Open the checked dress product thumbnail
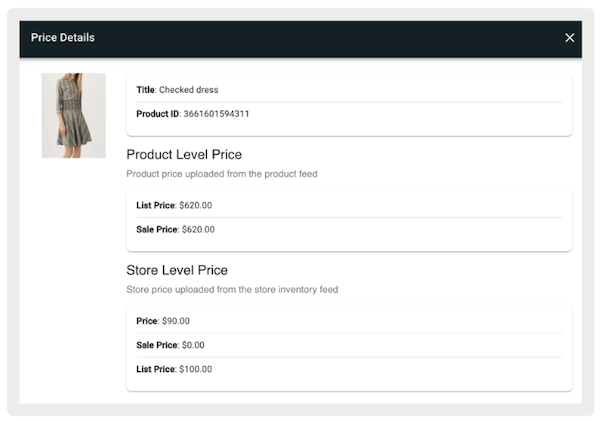Viewport: 600px width, 421px height. tap(74, 115)
